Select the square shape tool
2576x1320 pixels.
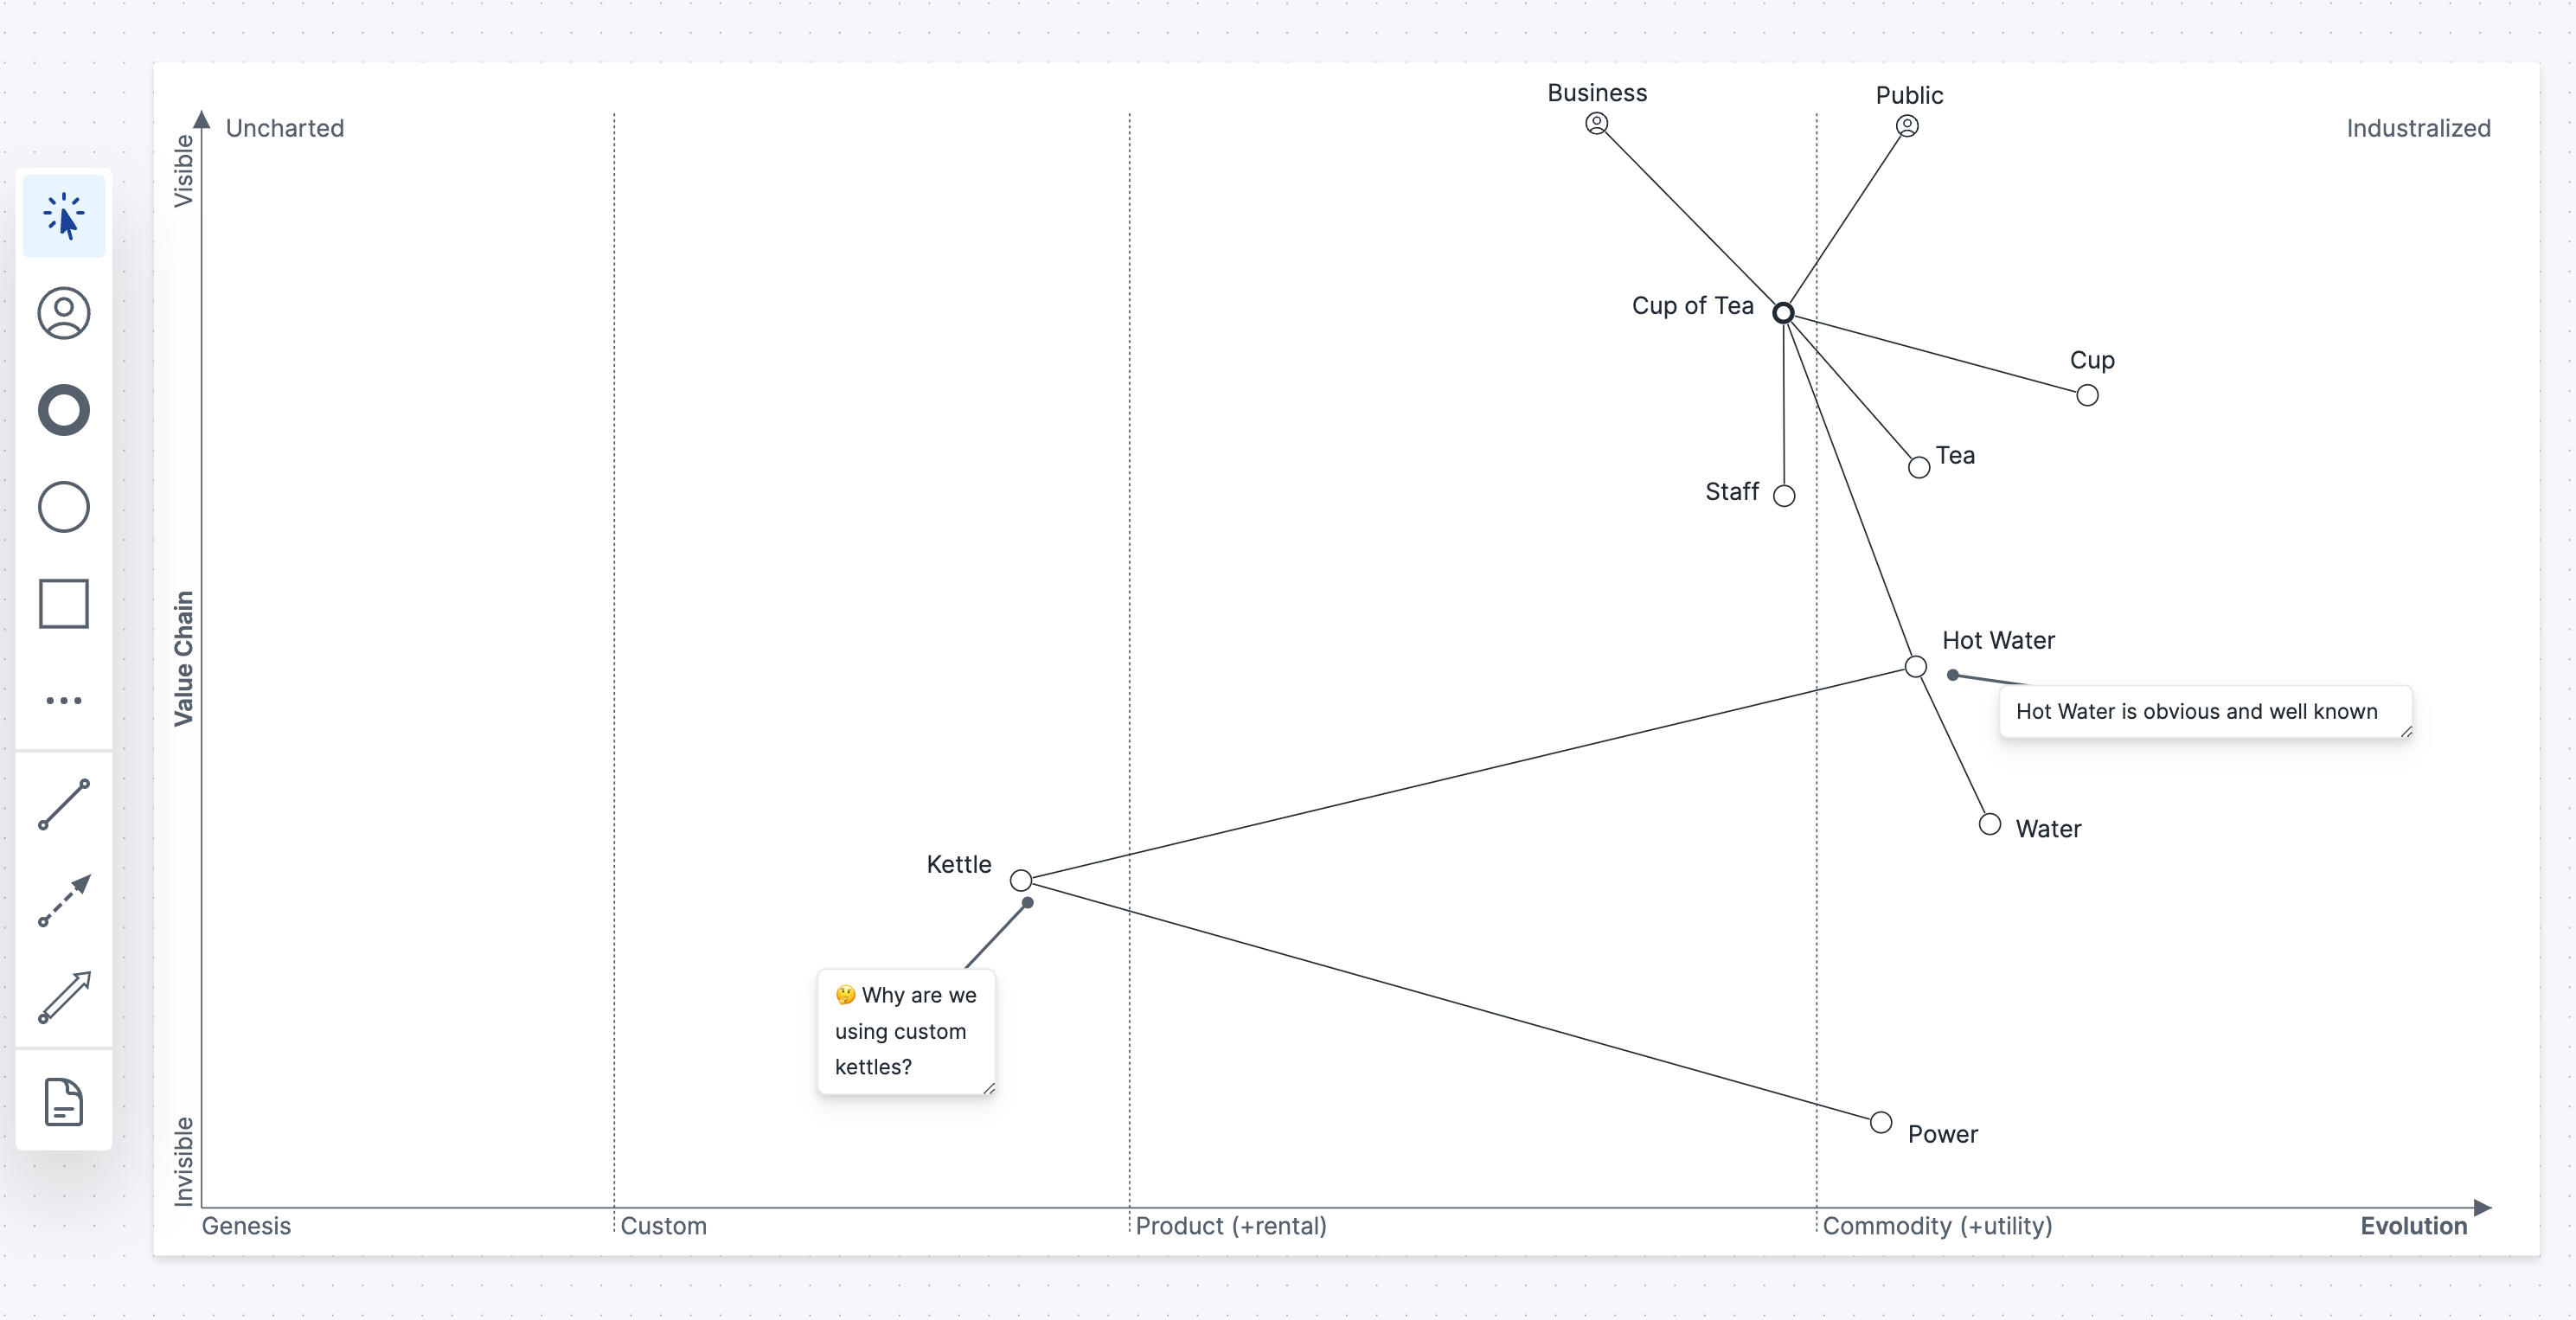(63, 604)
